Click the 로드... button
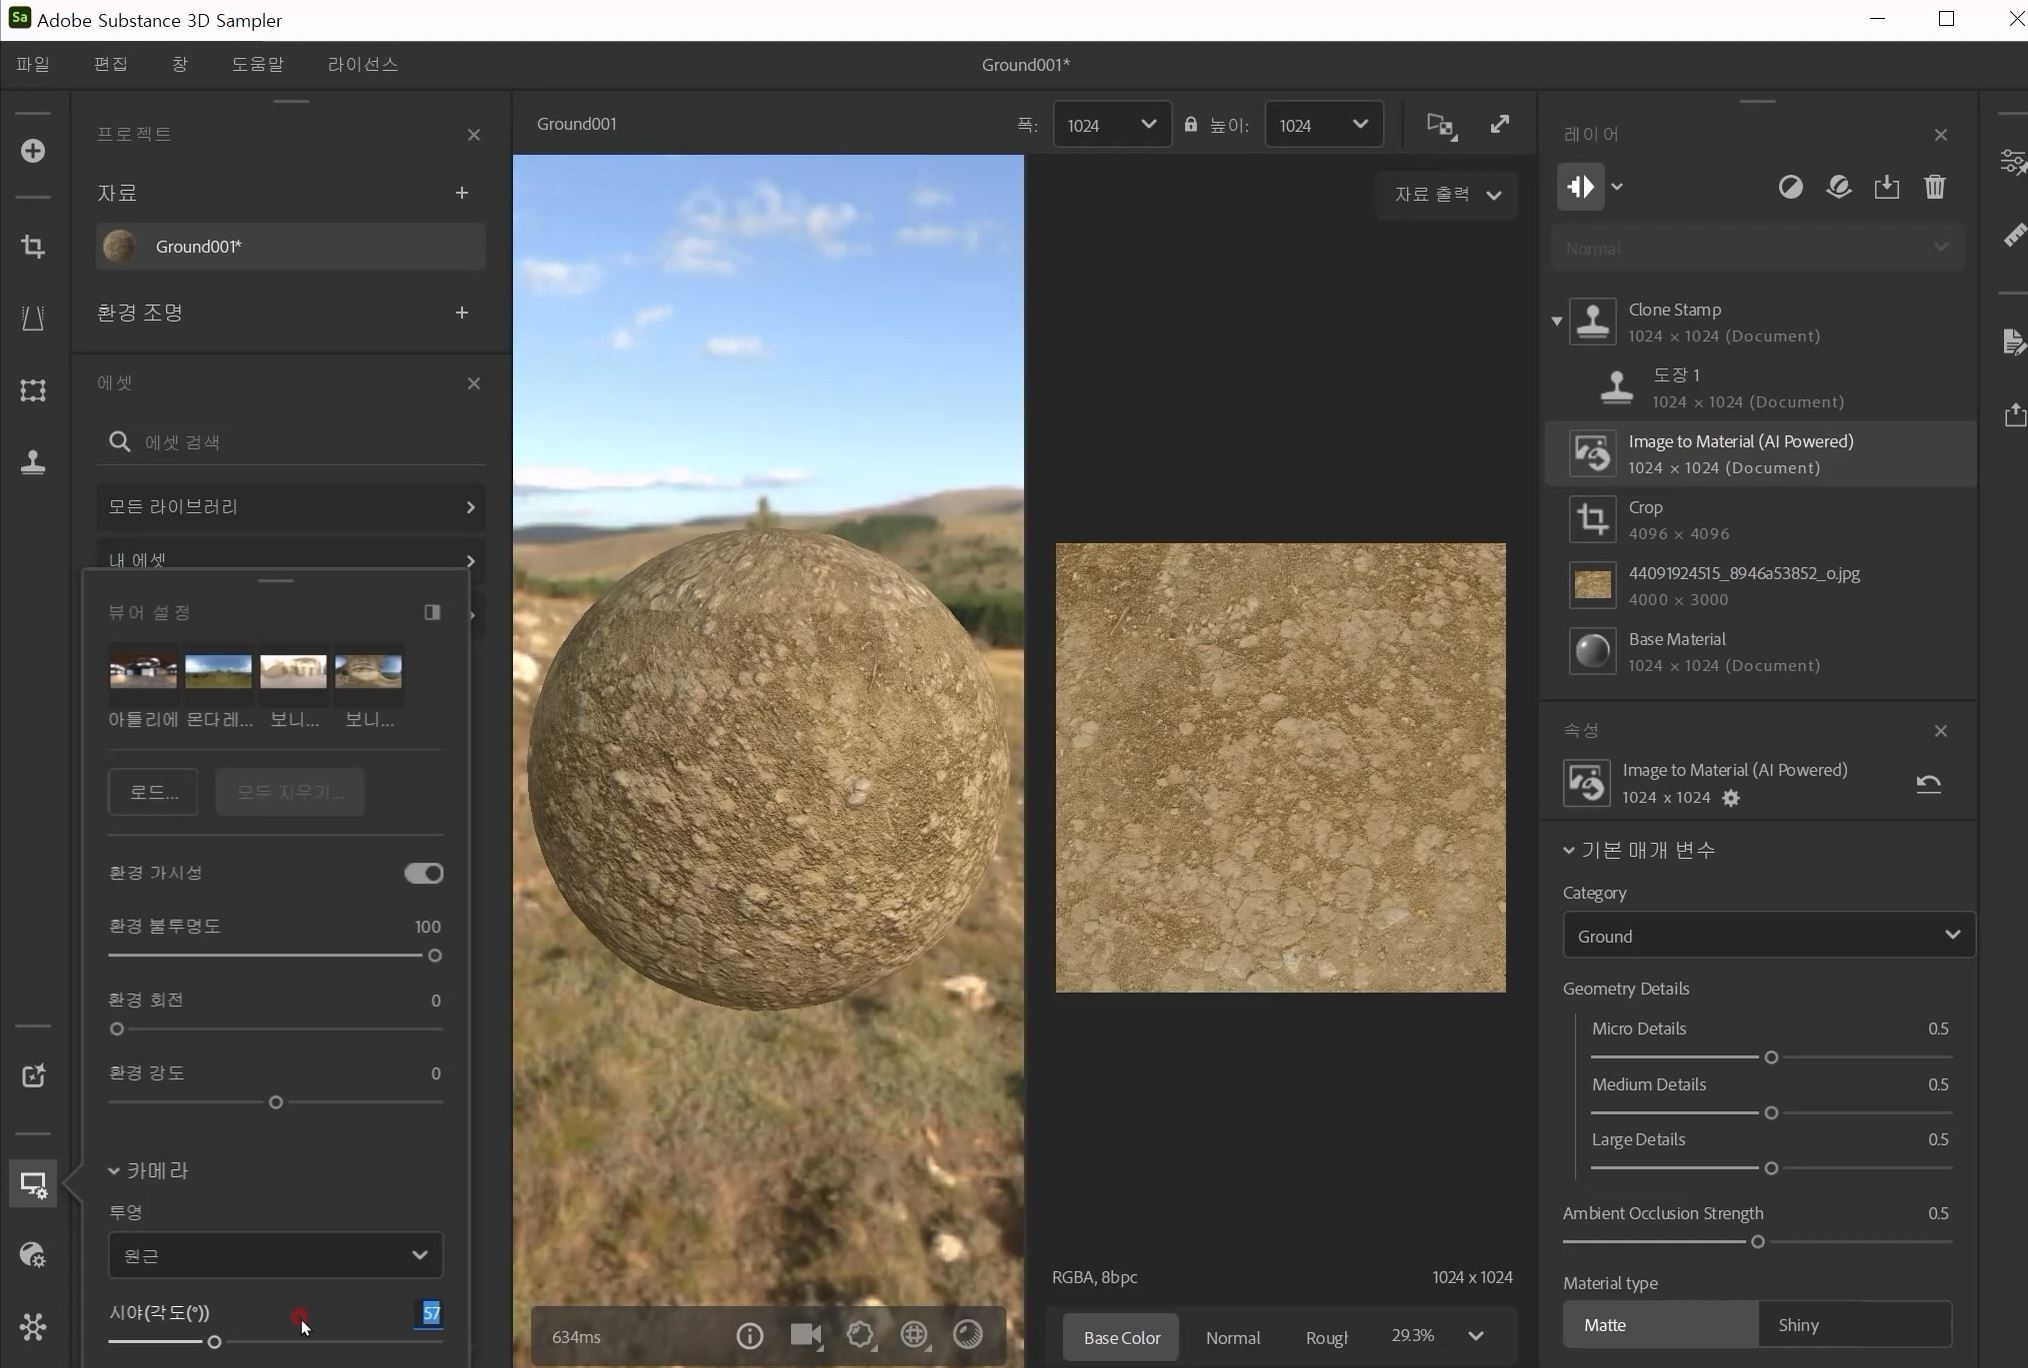Image resolution: width=2028 pixels, height=1368 pixels. (153, 792)
